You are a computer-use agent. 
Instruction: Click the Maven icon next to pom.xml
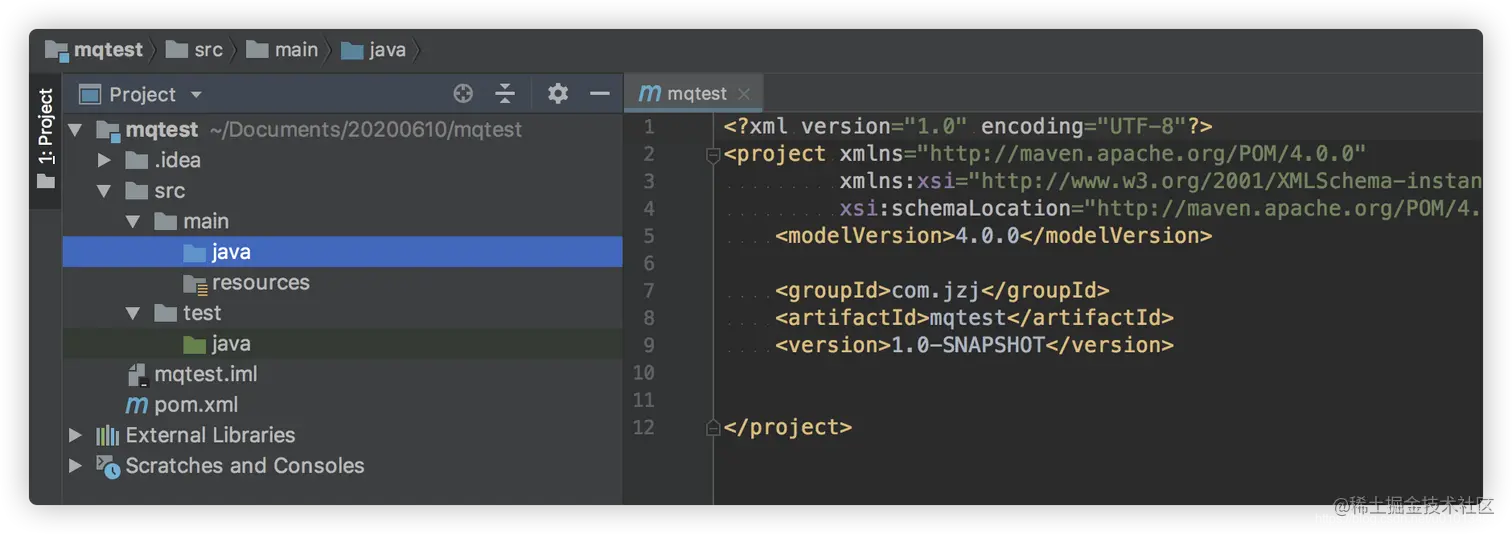tap(136, 405)
